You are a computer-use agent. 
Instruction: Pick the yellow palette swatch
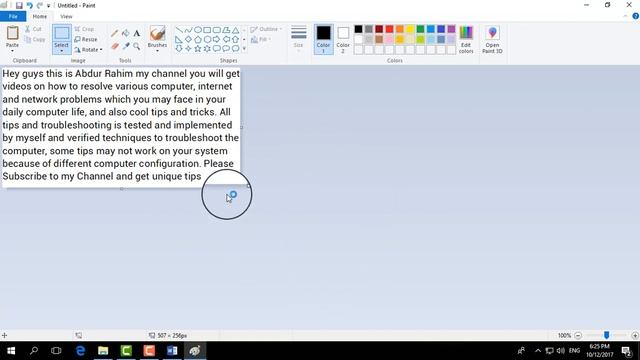coord(410,29)
